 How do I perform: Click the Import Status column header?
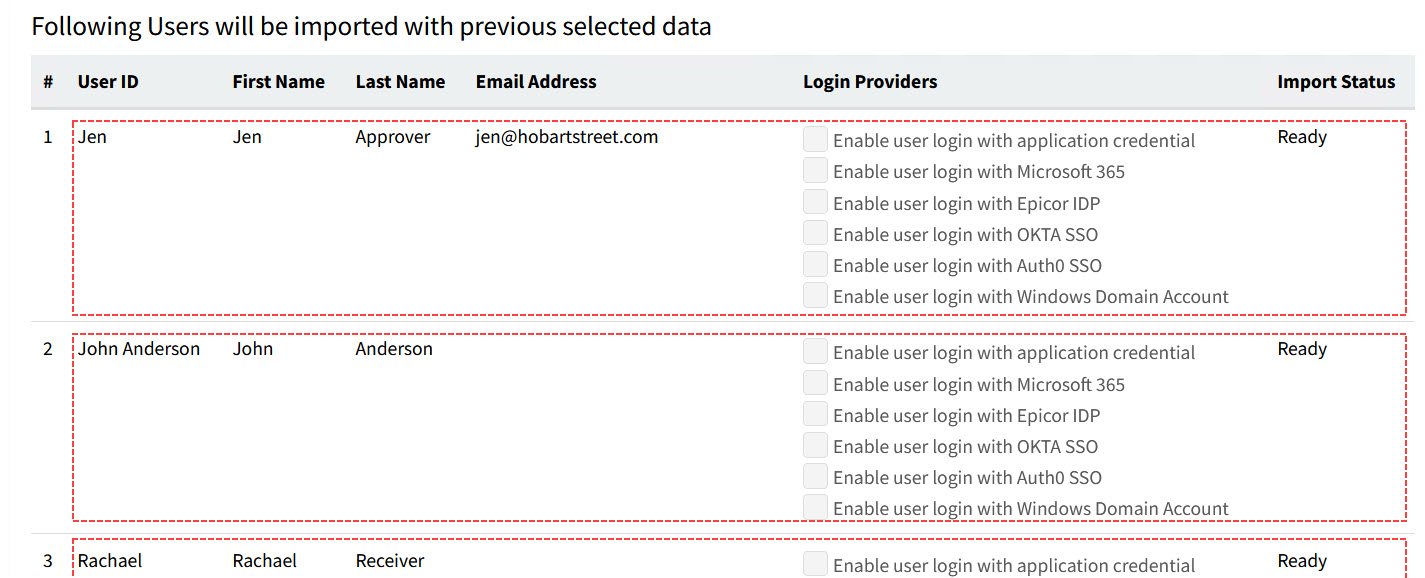pos(1335,82)
